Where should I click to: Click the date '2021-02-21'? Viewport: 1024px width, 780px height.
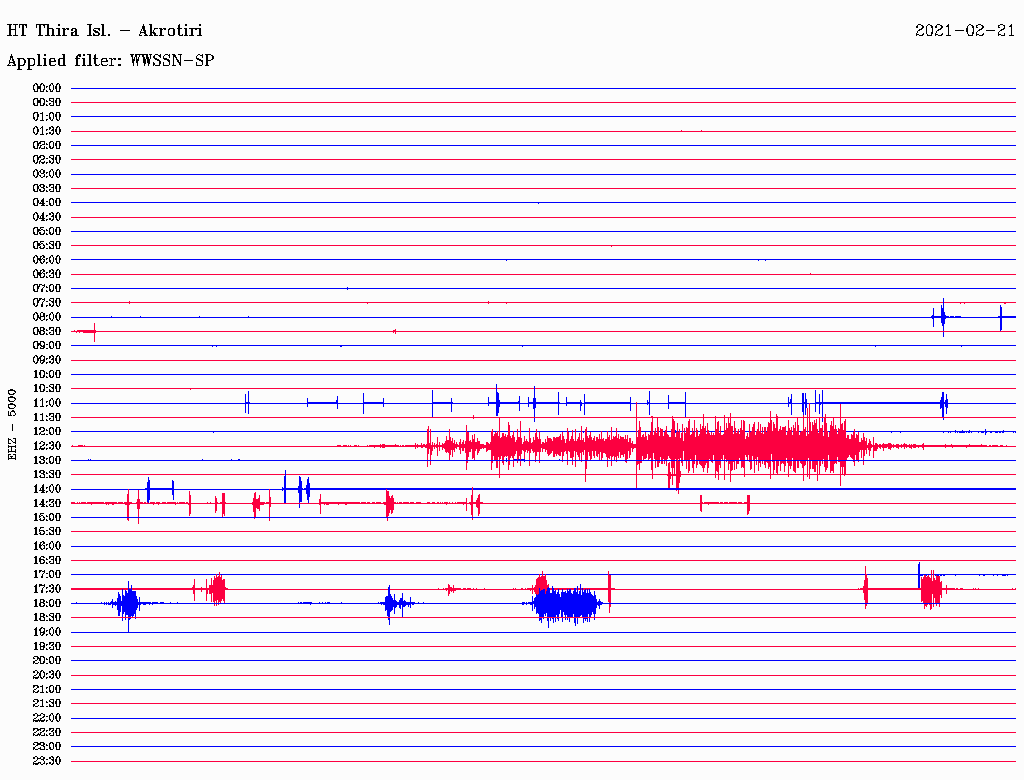tap(965, 31)
